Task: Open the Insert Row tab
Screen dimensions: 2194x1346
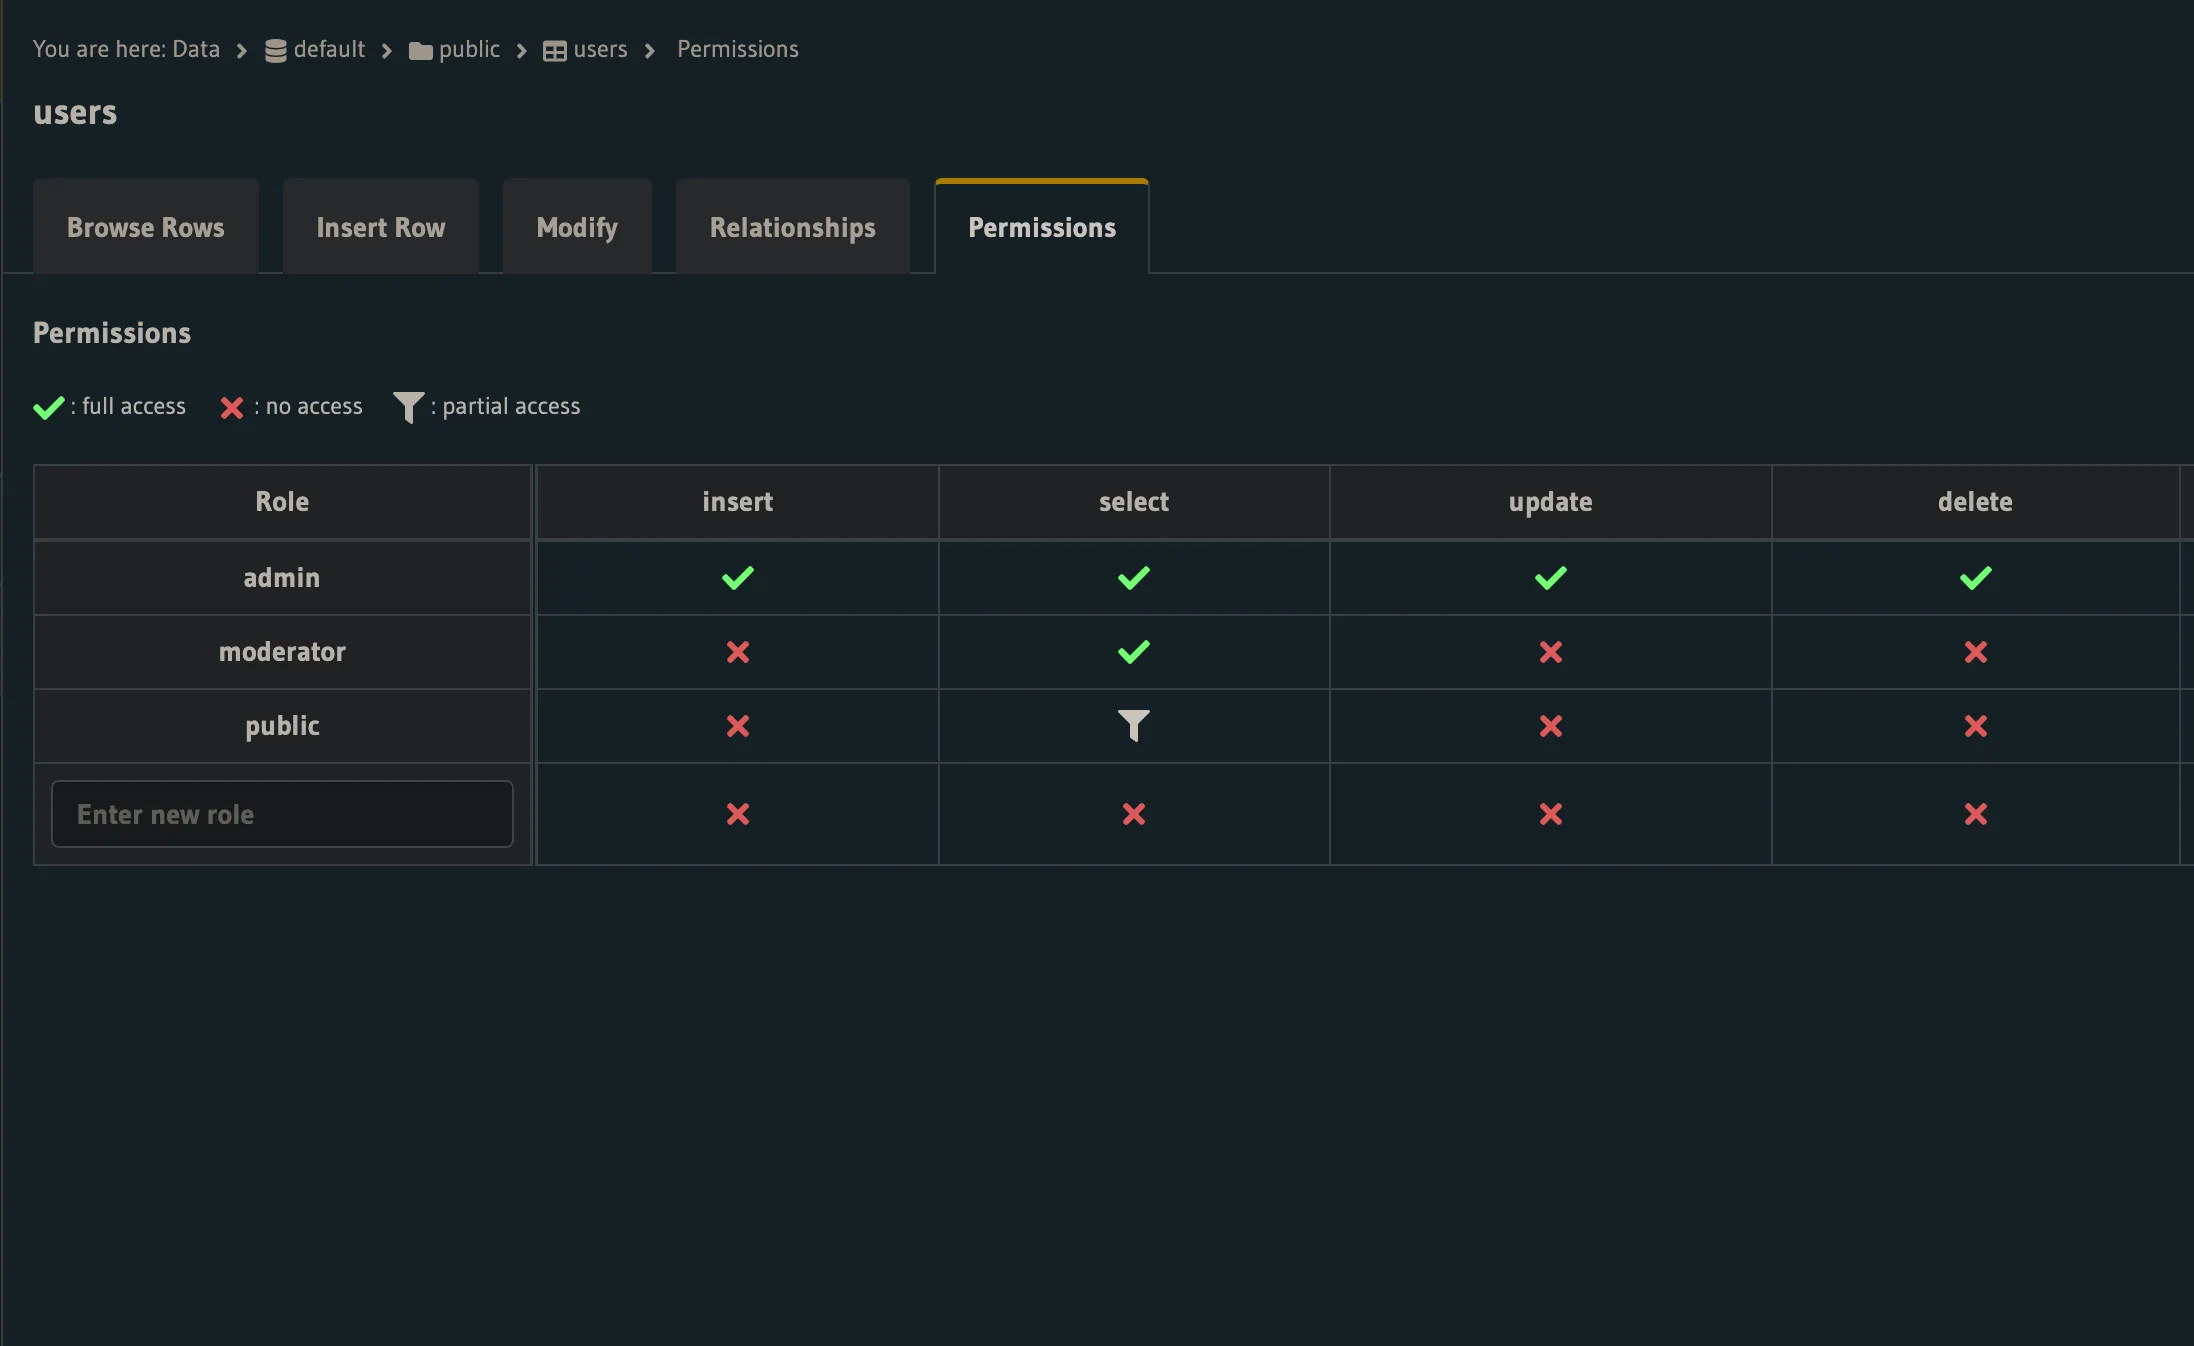Action: pos(380,226)
